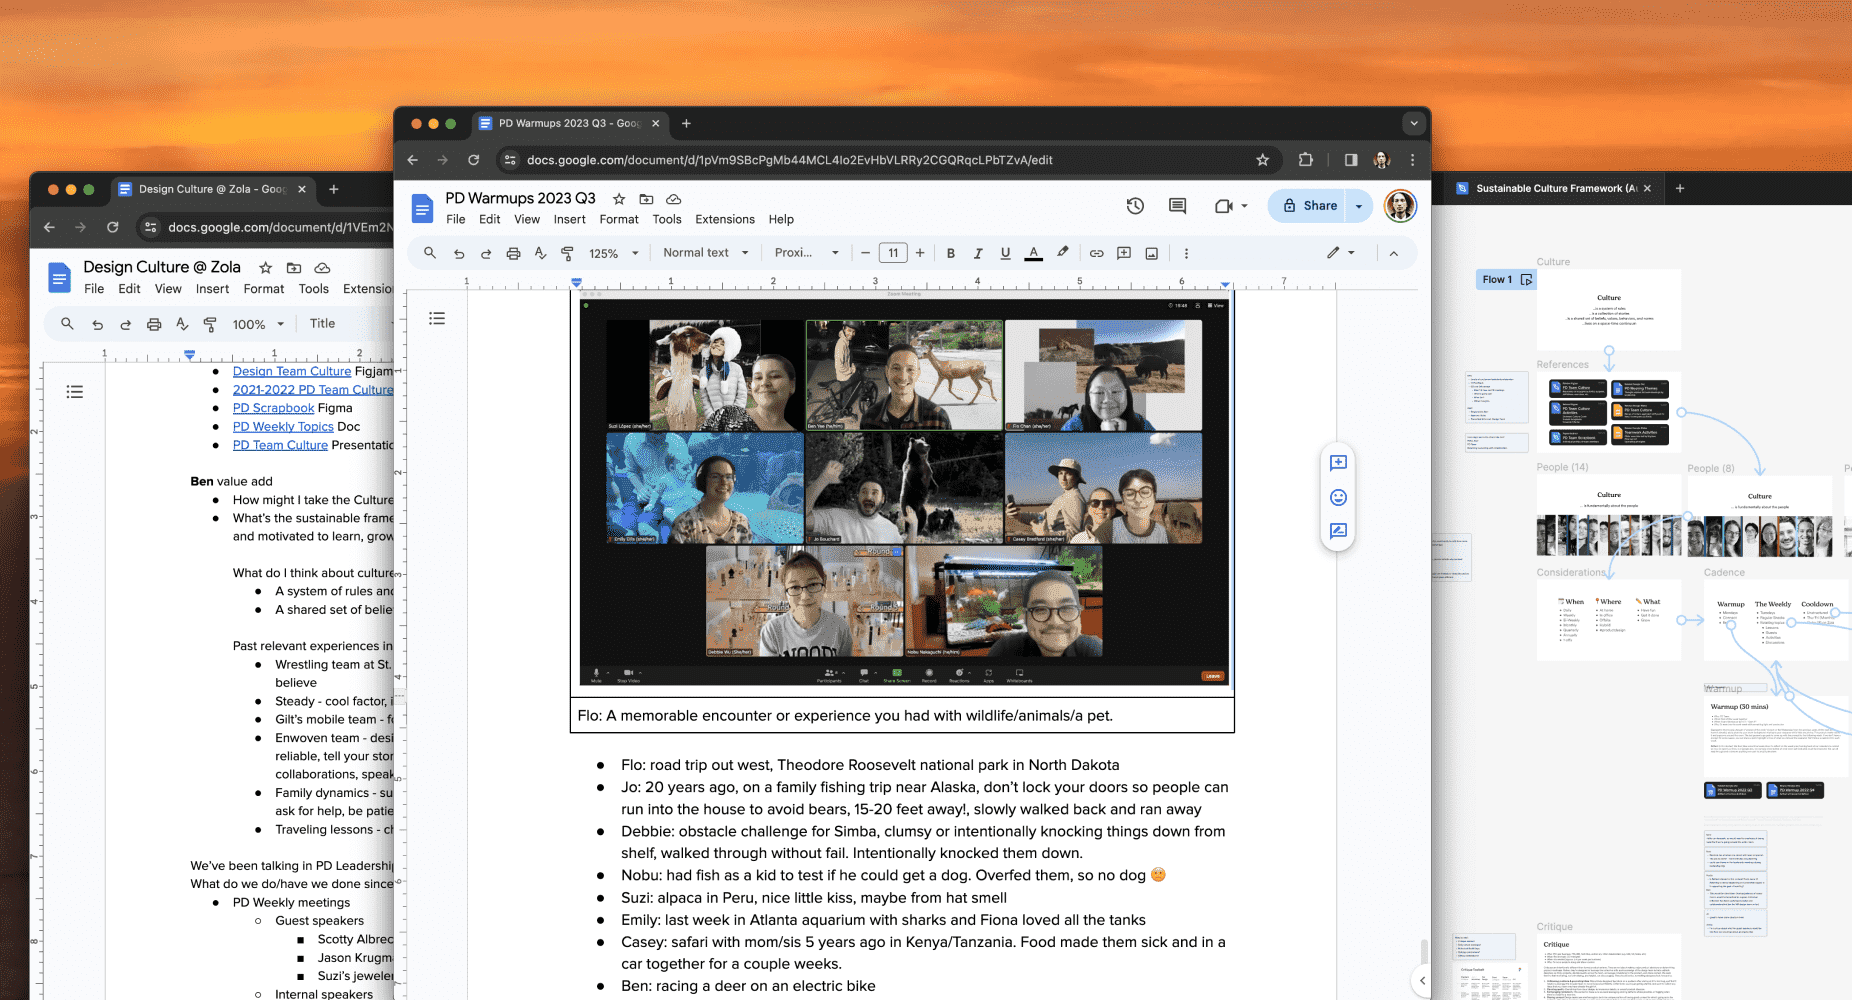Click paint format icon in PD Warmups toolbar
The width and height of the screenshot is (1852, 1000).
[567, 254]
